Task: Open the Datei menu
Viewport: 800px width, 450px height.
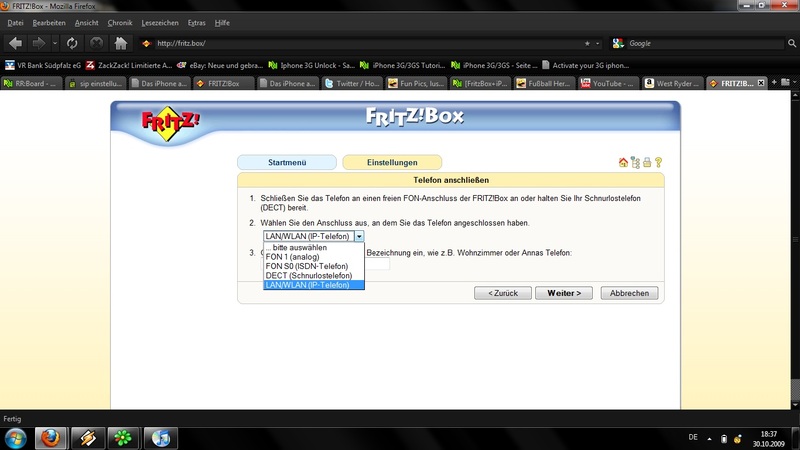Action: tap(15, 23)
